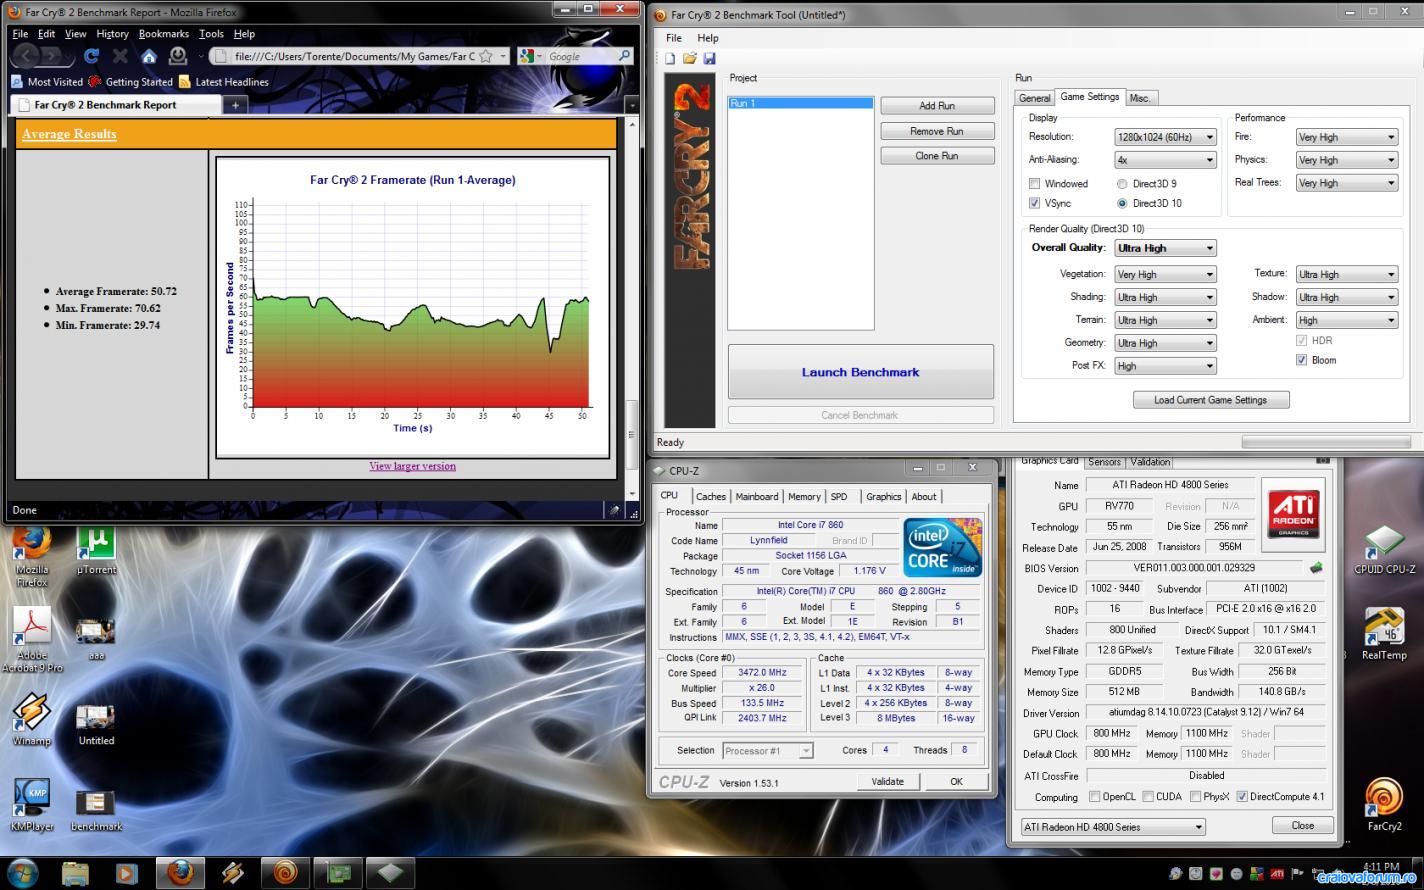Click the search magnifier icon in Firefox
The width and height of the screenshot is (1424, 890).
625,56
